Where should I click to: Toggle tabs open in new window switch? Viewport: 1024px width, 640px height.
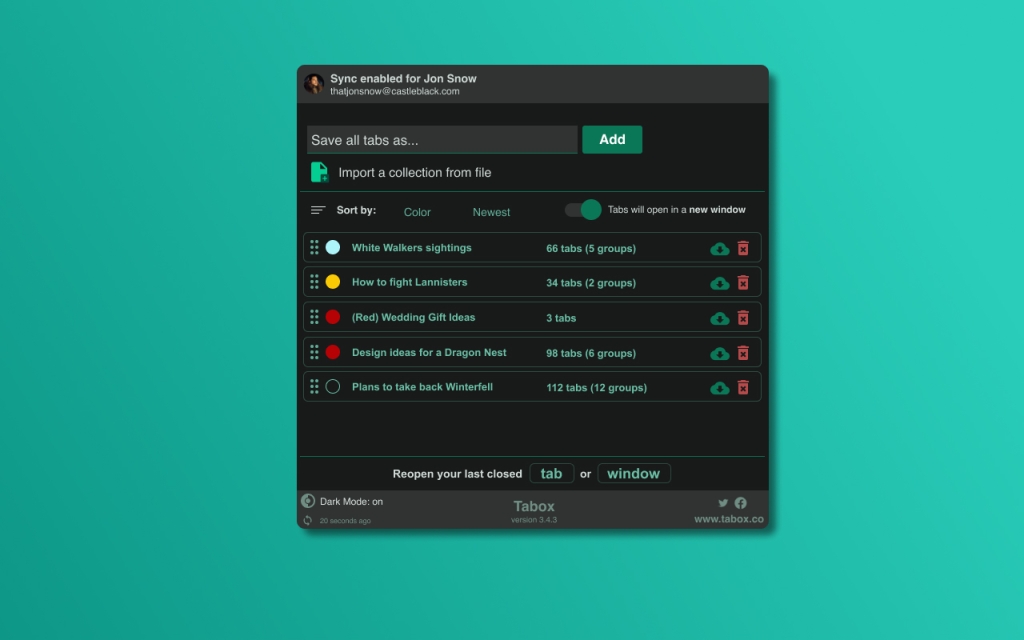pyautogui.click(x=583, y=210)
